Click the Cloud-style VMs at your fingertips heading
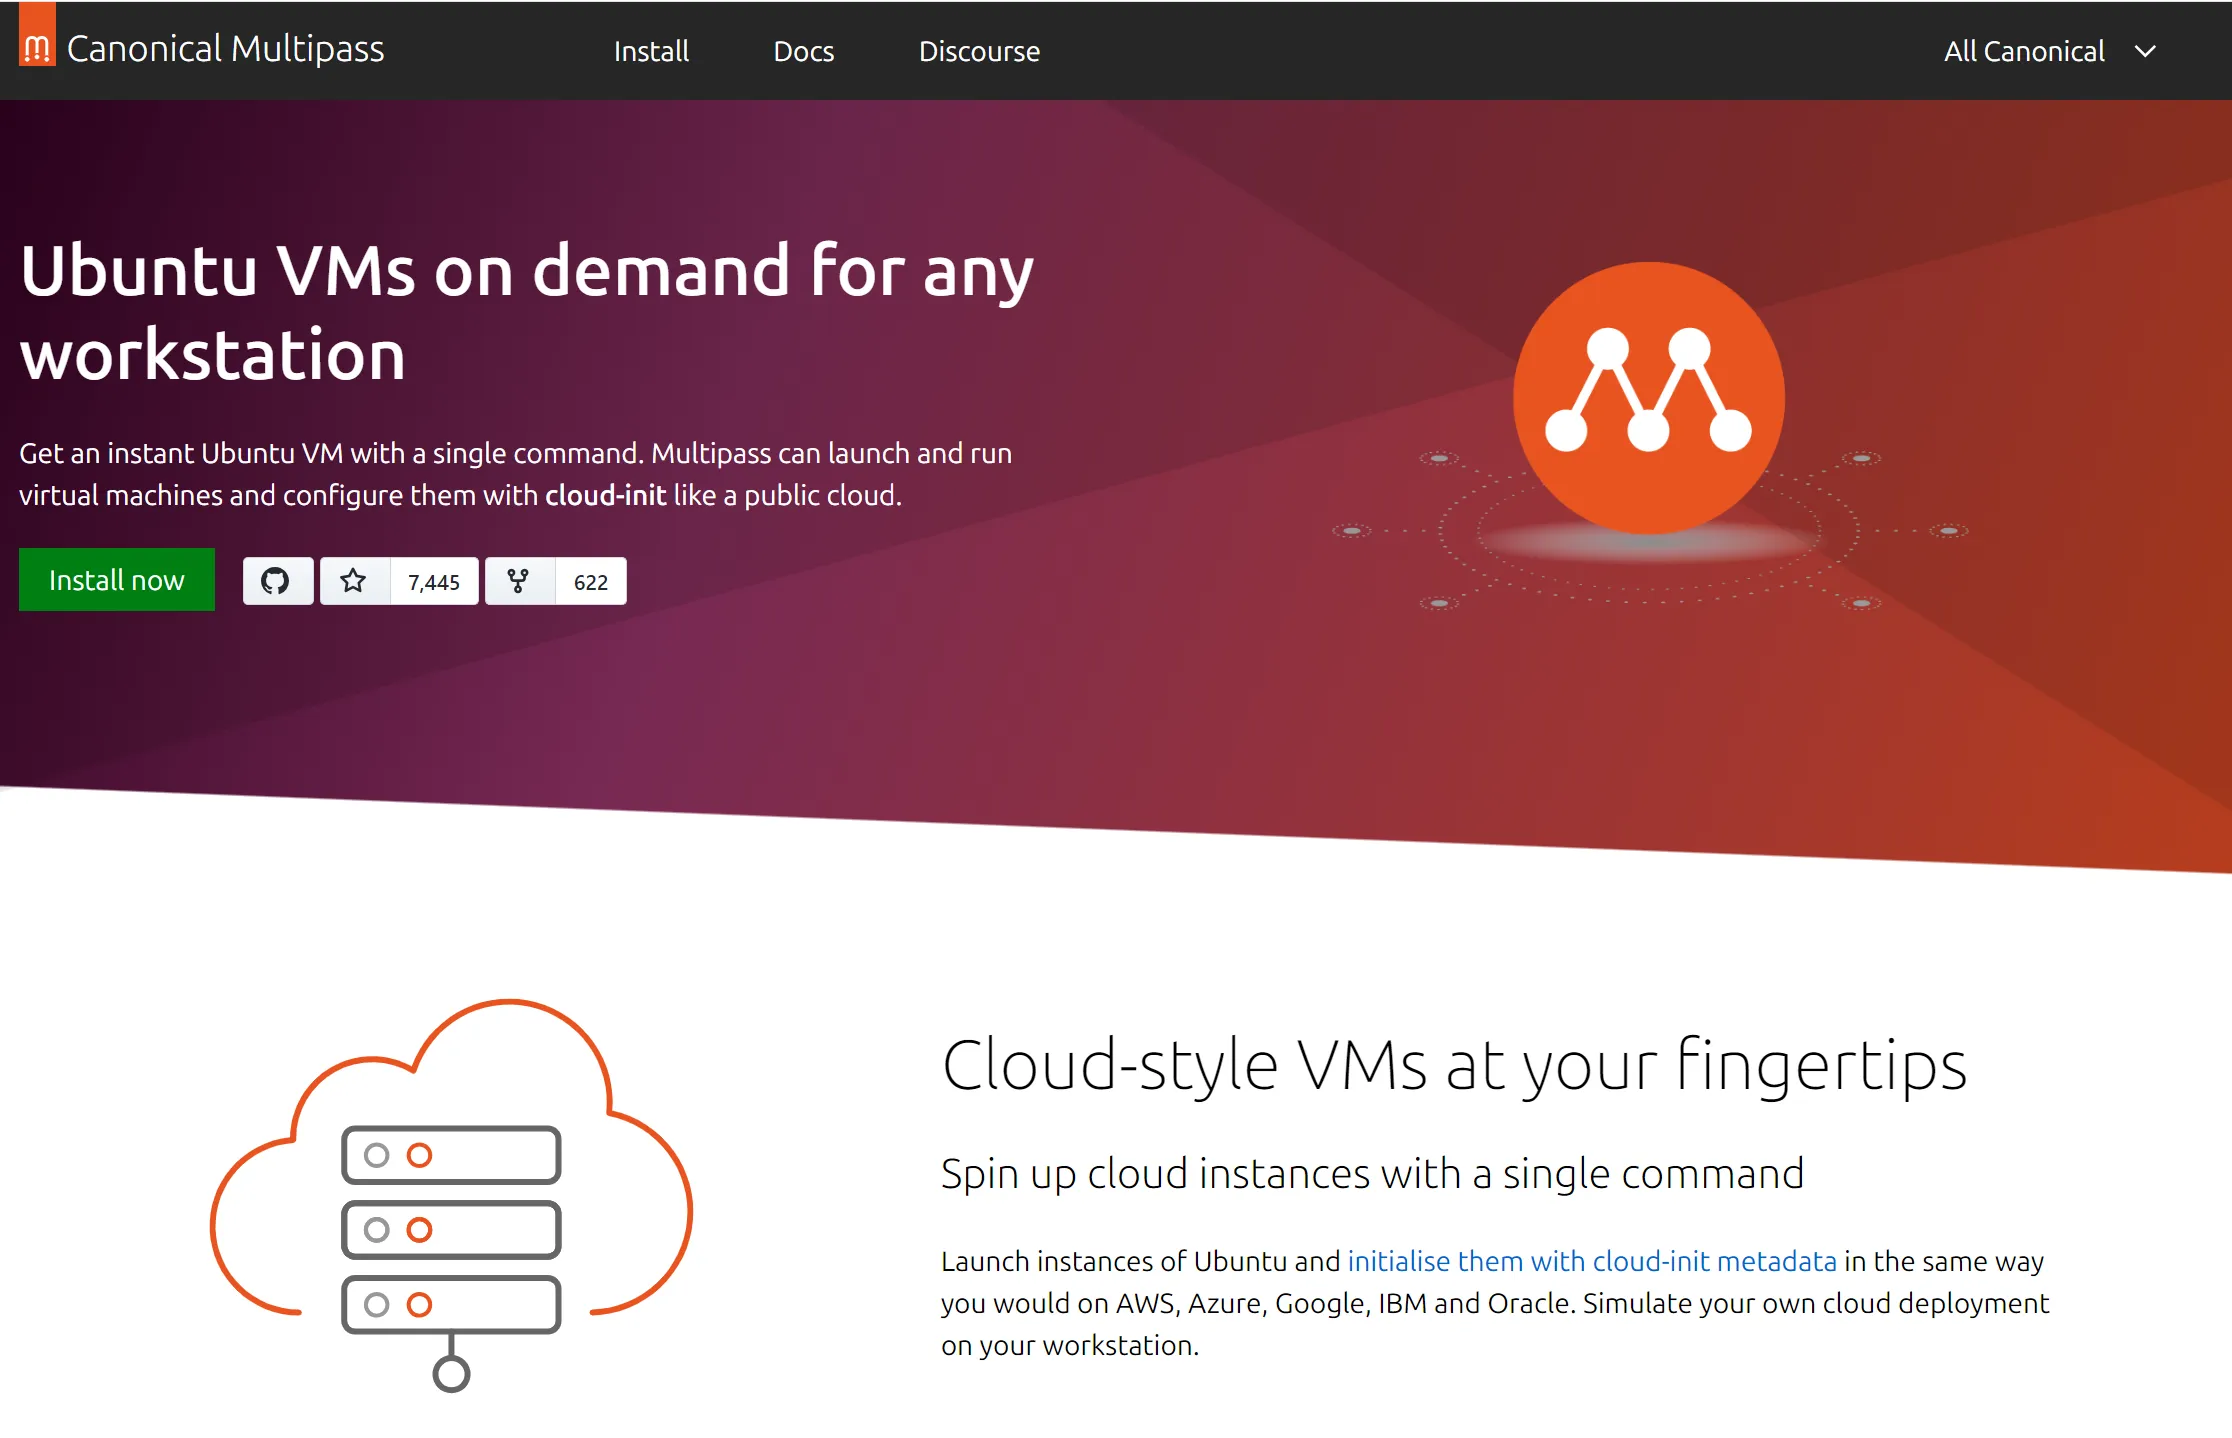Image resolution: width=2232 pixels, height=1438 pixels. click(x=1454, y=1065)
